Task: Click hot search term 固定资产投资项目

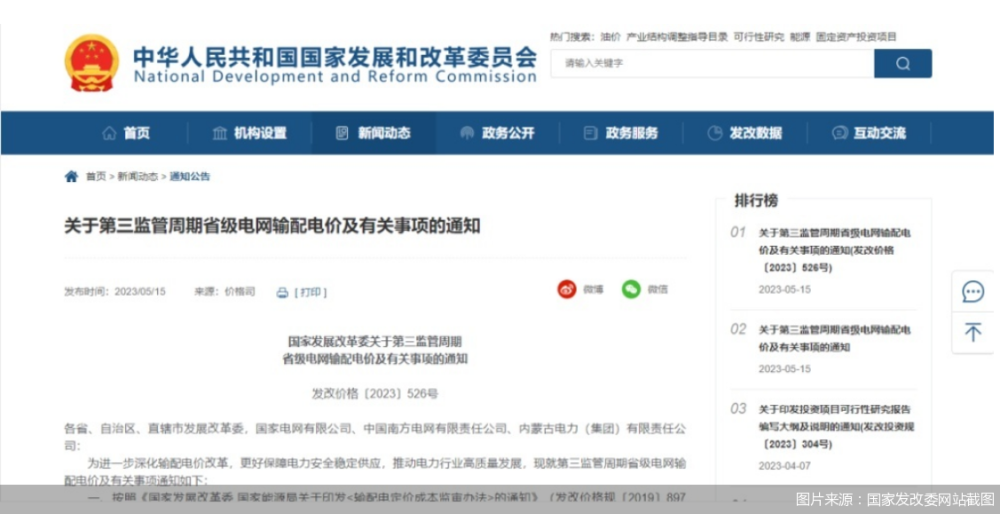Action: click(856, 37)
